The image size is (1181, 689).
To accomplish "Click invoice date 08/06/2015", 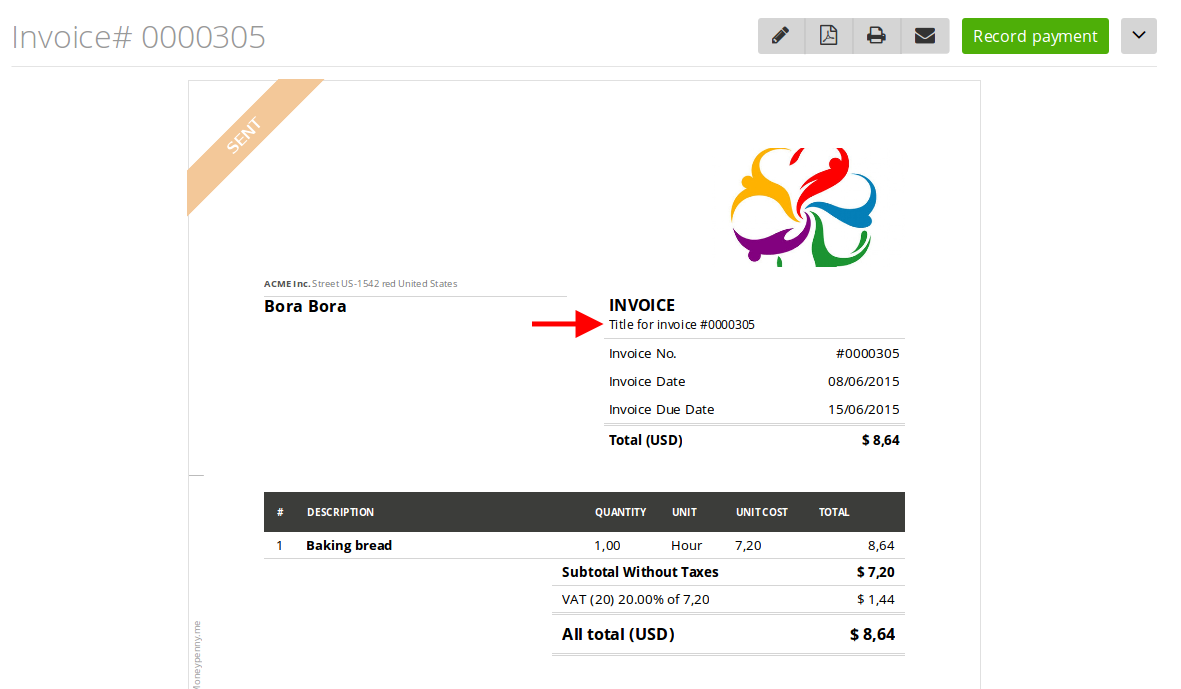I will (864, 382).
